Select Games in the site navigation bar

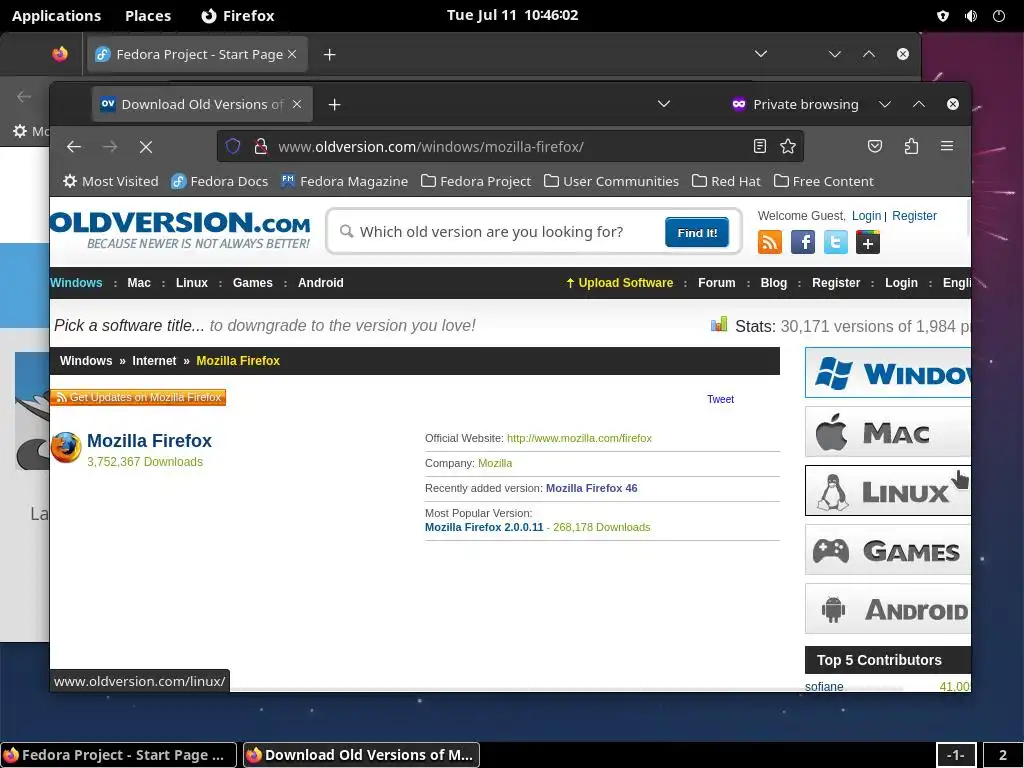coord(252,283)
